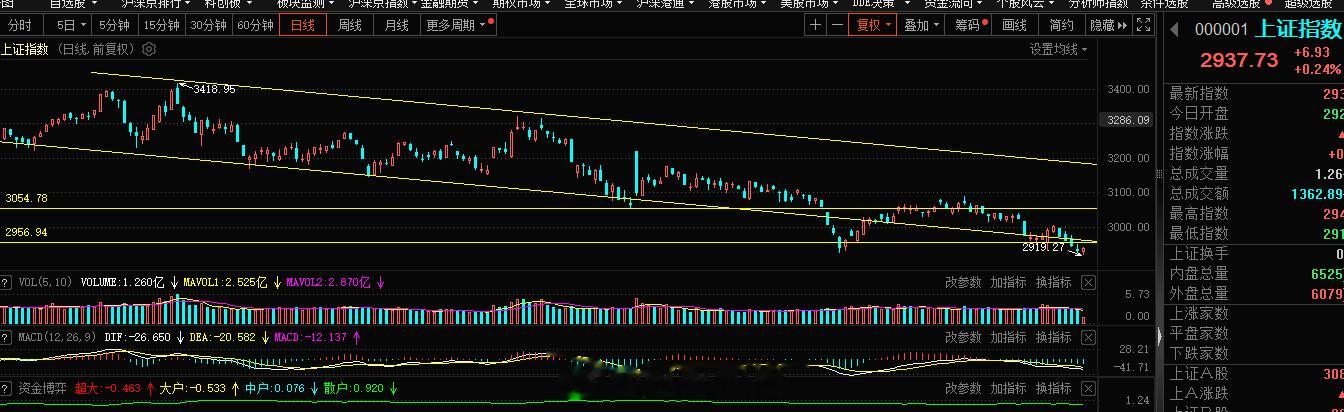This screenshot has width=1344, height=412.
Task: Select the 总成交额 row
Action: click(x=1256, y=193)
